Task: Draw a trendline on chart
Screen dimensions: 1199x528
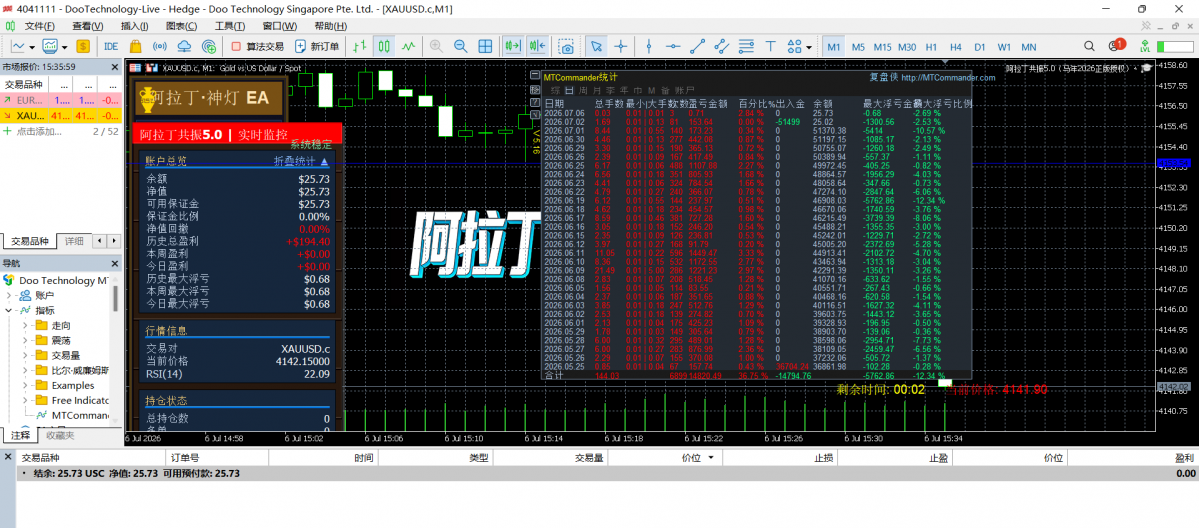Action: [697, 46]
